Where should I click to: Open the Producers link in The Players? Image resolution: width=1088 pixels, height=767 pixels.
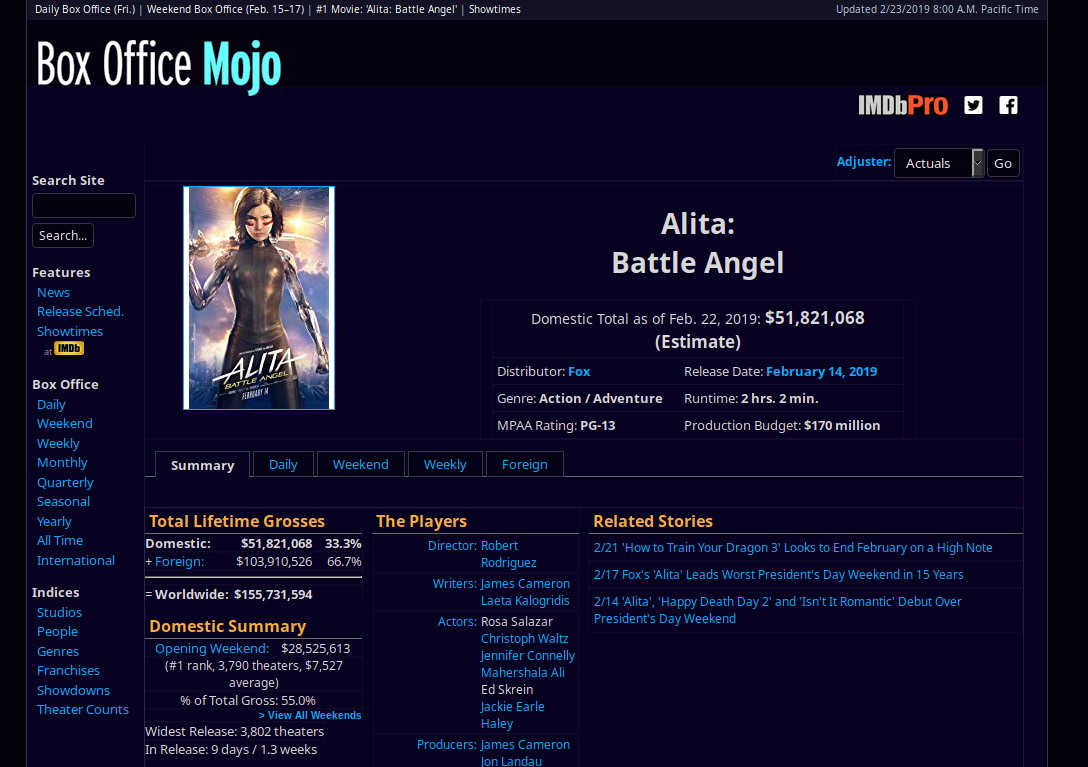446,744
